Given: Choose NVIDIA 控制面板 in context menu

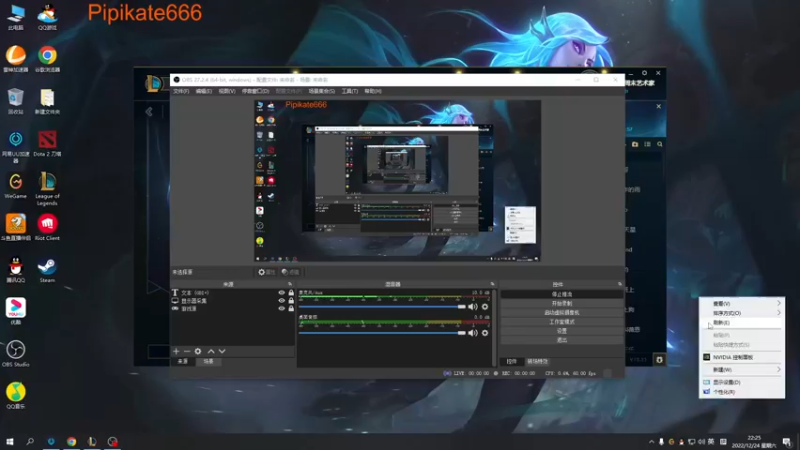Looking at the screenshot, I should 742,357.
